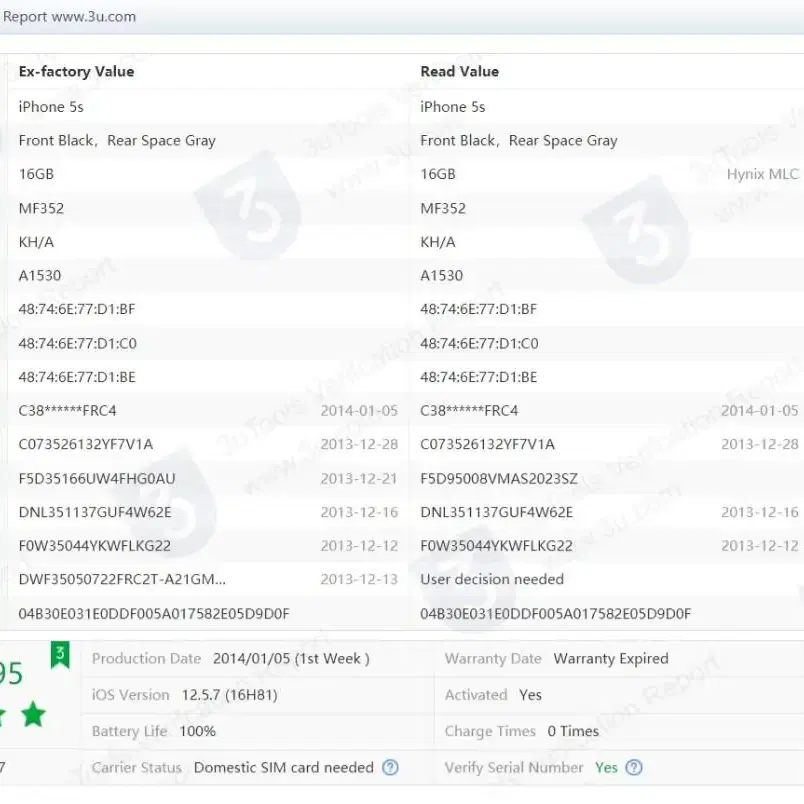This screenshot has width=804, height=804.
Task: Select Ex-factory "C073526132YF7V1A" serial
Action: tap(86, 444)
